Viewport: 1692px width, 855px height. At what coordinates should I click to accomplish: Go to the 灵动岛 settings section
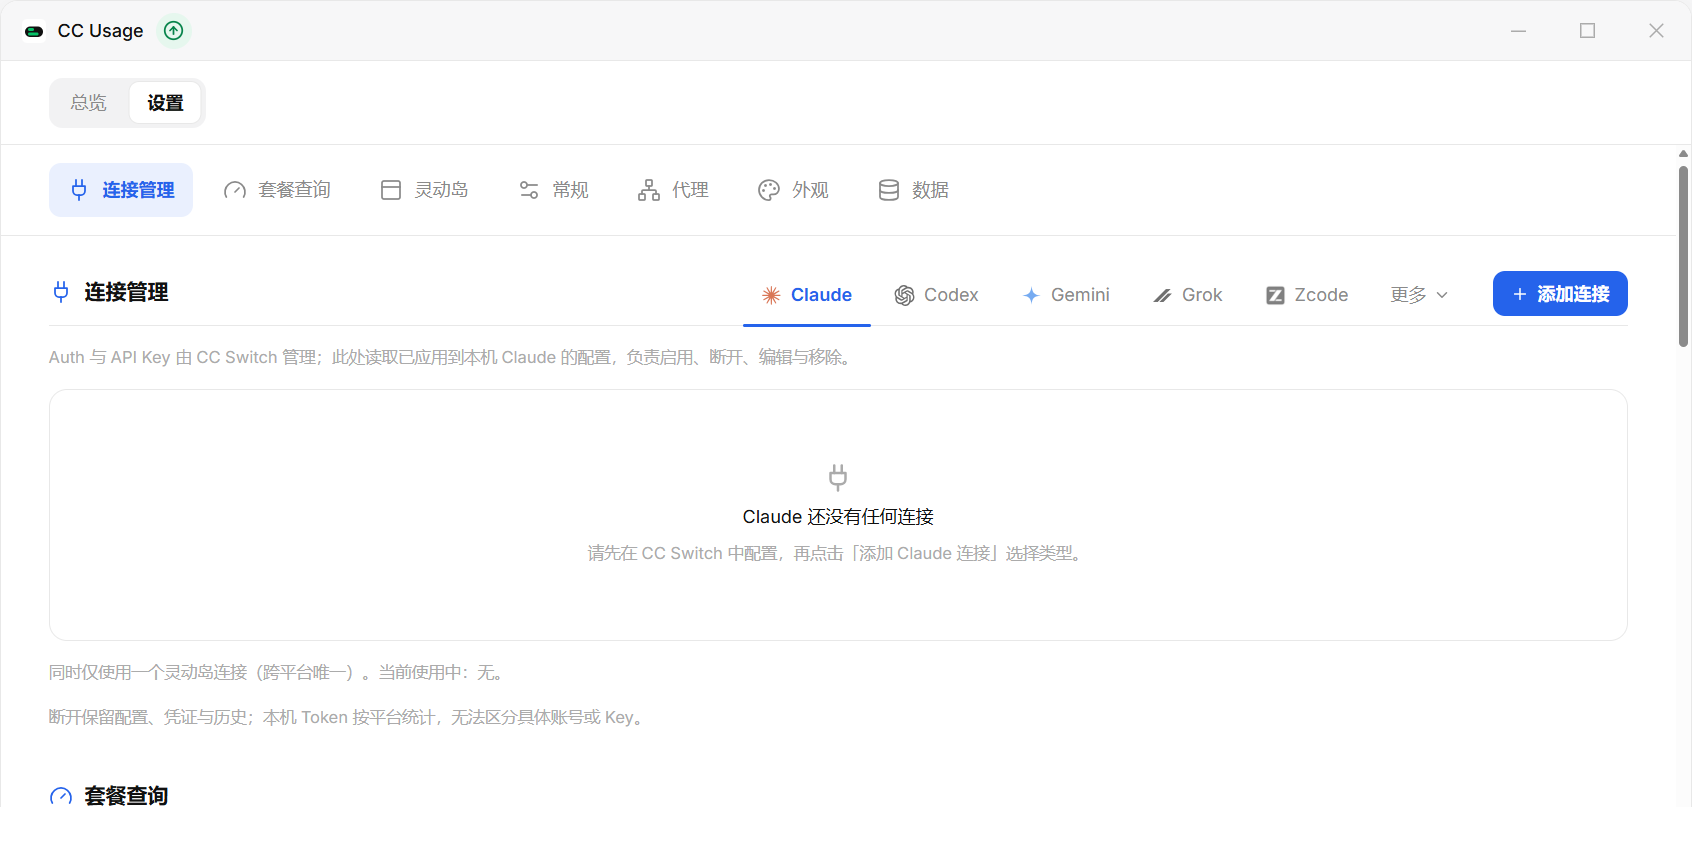coord(425,190)
